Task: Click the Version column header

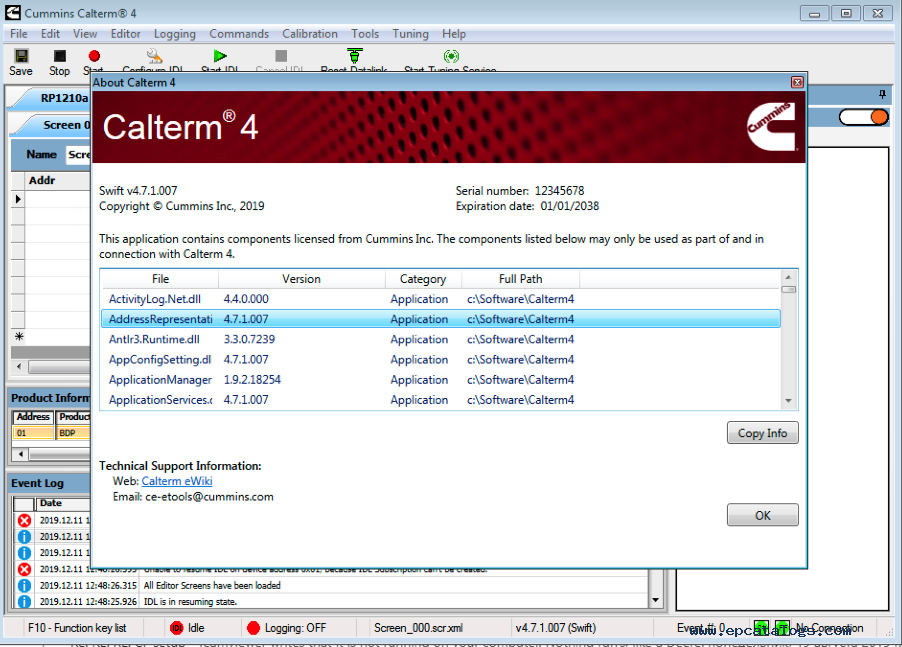Action: pos(301,279)
